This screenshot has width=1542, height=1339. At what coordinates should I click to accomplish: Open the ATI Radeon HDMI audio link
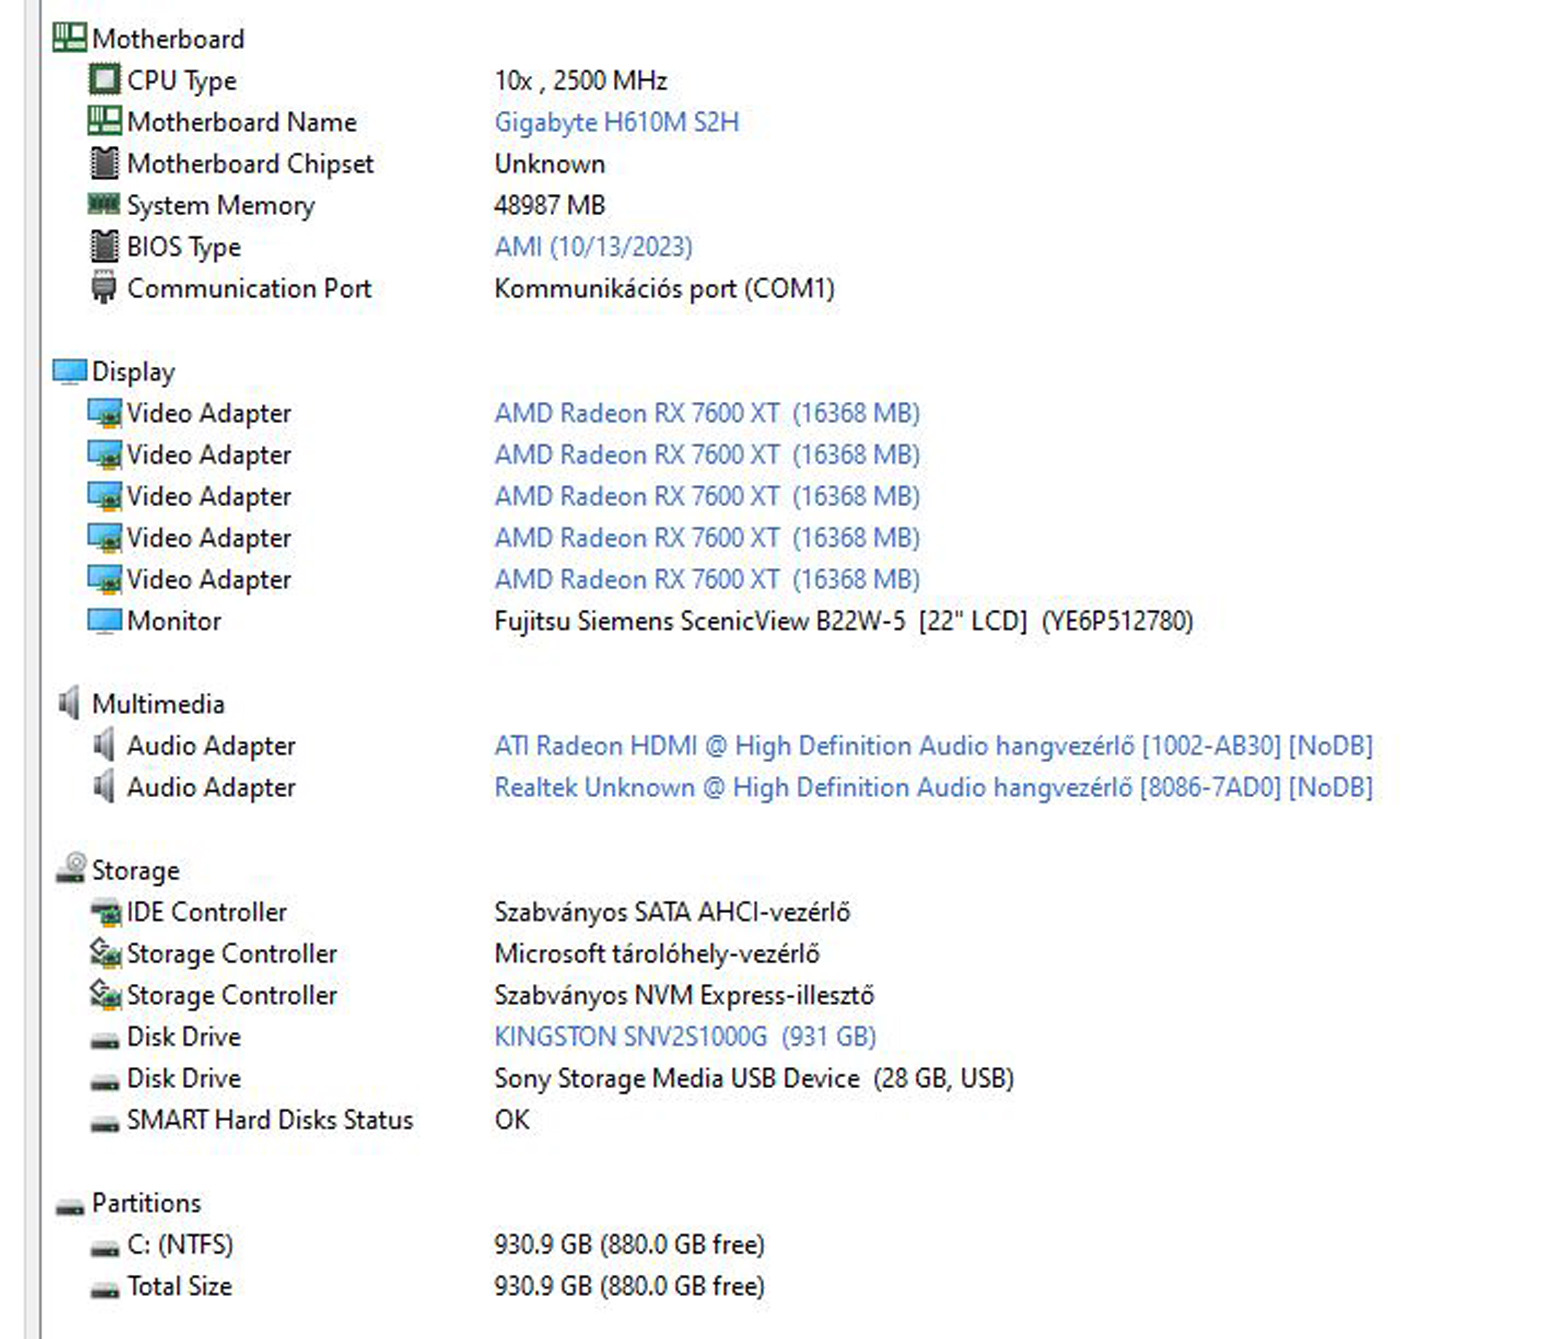933,746
